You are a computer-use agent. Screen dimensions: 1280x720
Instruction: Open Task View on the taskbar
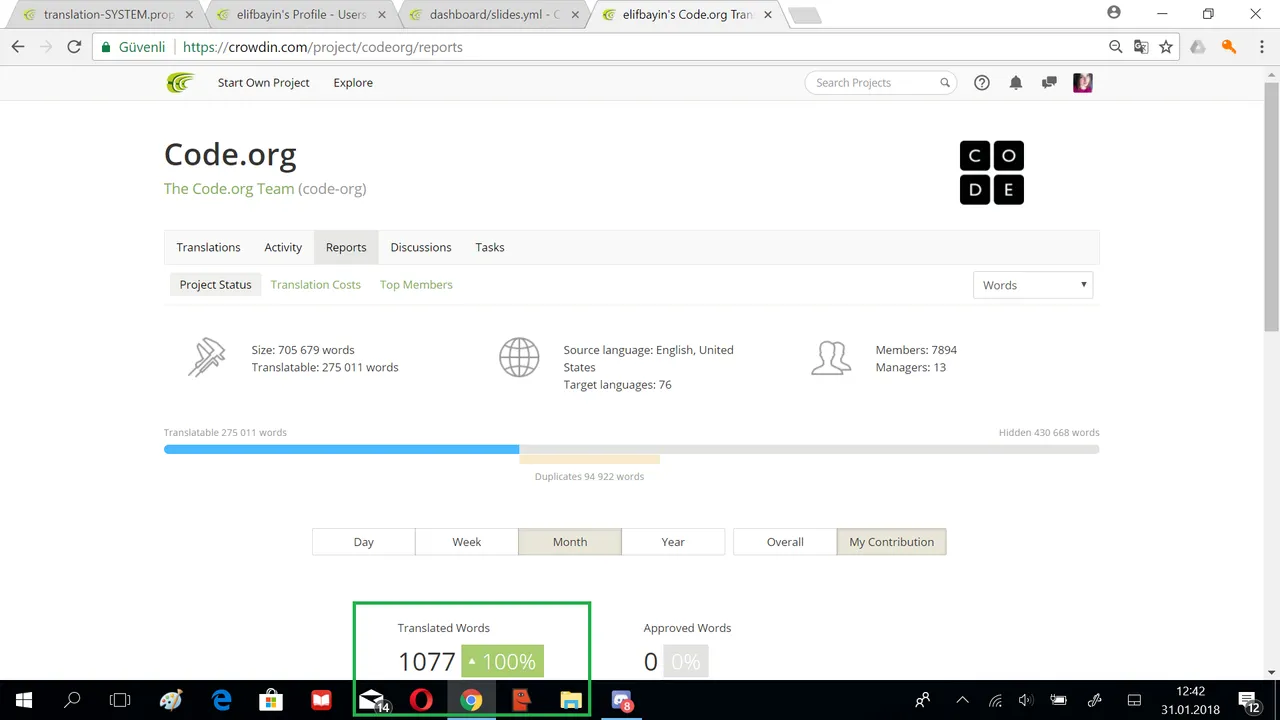point(120,700)
